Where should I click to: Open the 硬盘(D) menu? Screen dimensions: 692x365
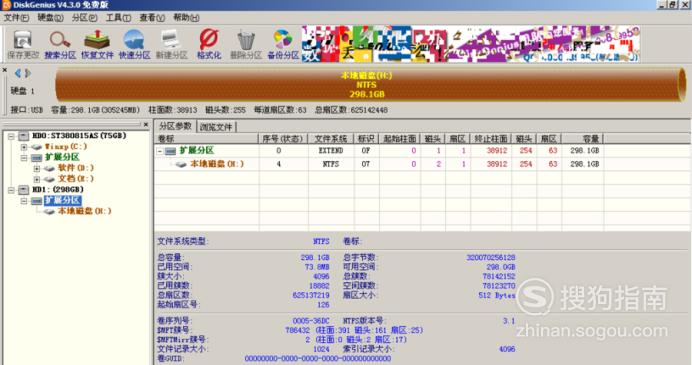click(50, 18)
